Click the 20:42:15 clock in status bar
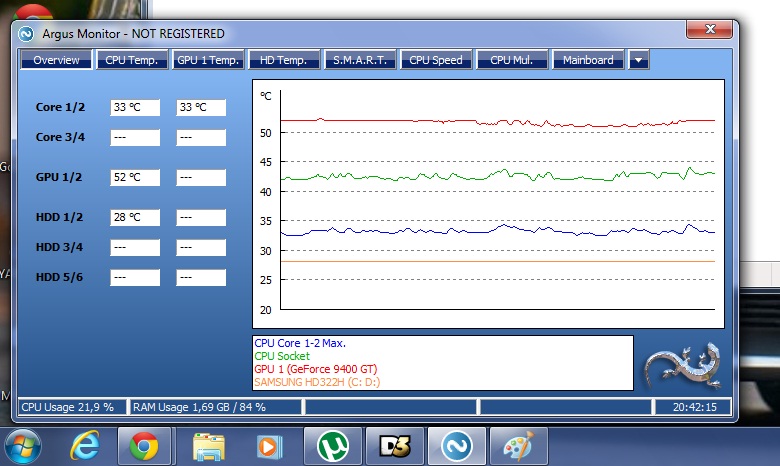 coord(693,407)
